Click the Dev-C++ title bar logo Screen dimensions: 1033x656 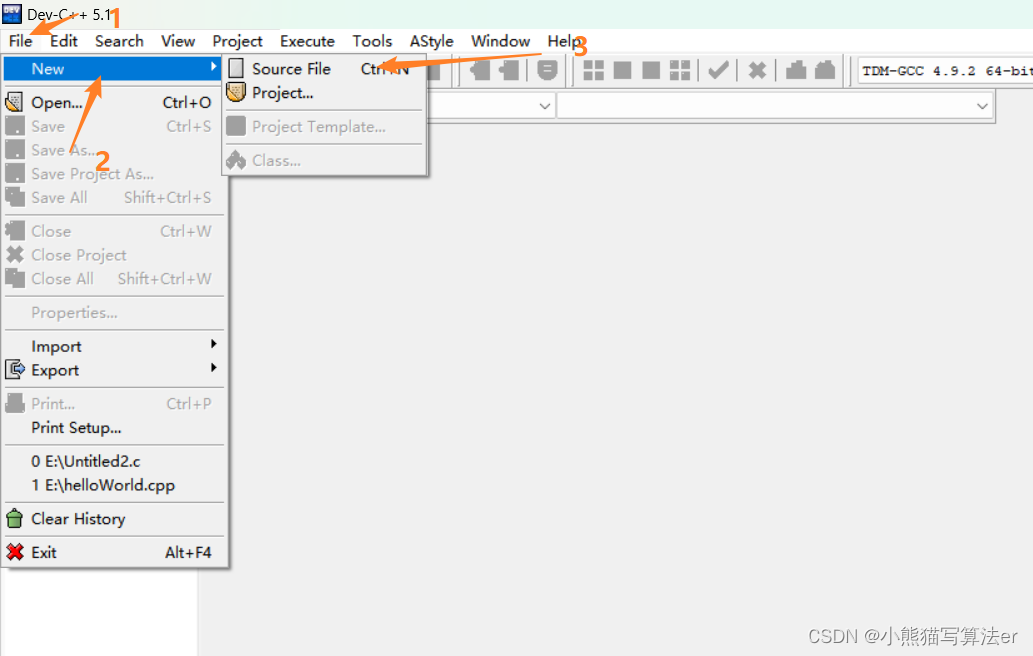click(12, 13)
